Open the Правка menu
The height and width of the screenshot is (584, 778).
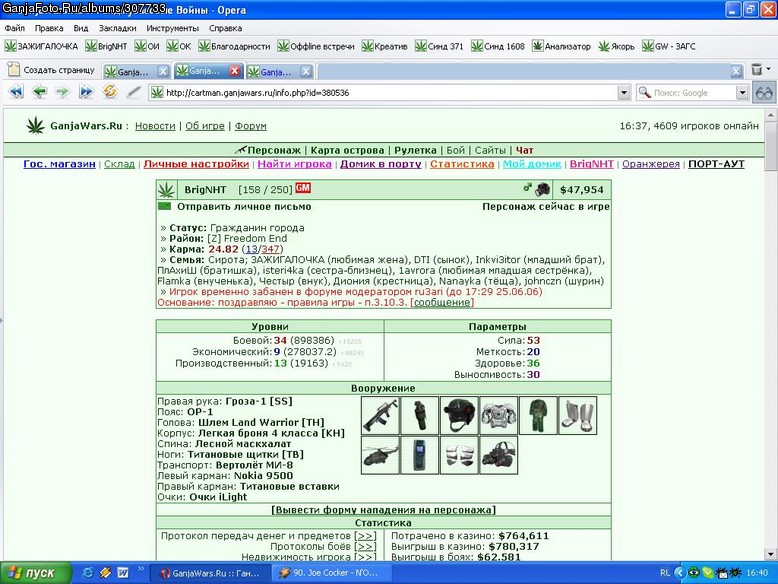point(49,28)
